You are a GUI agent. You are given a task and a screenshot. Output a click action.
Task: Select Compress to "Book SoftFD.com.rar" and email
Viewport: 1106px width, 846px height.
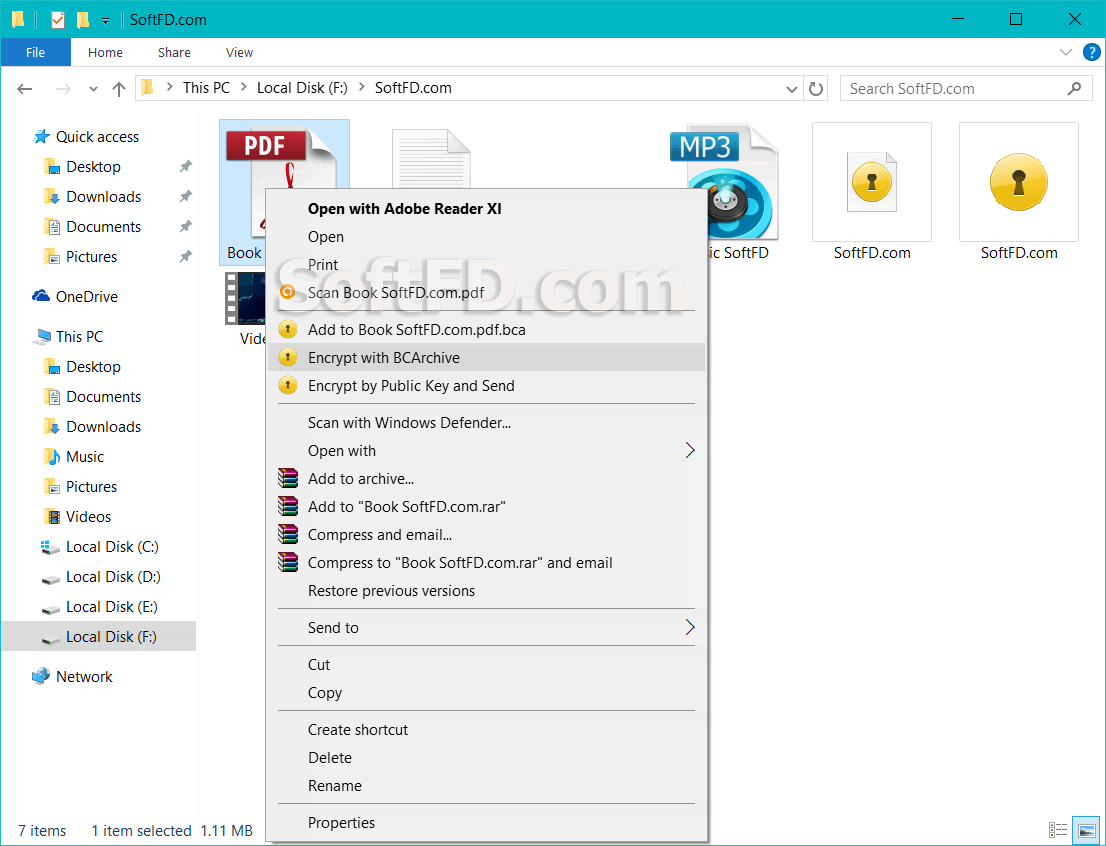tap(486, 563)
